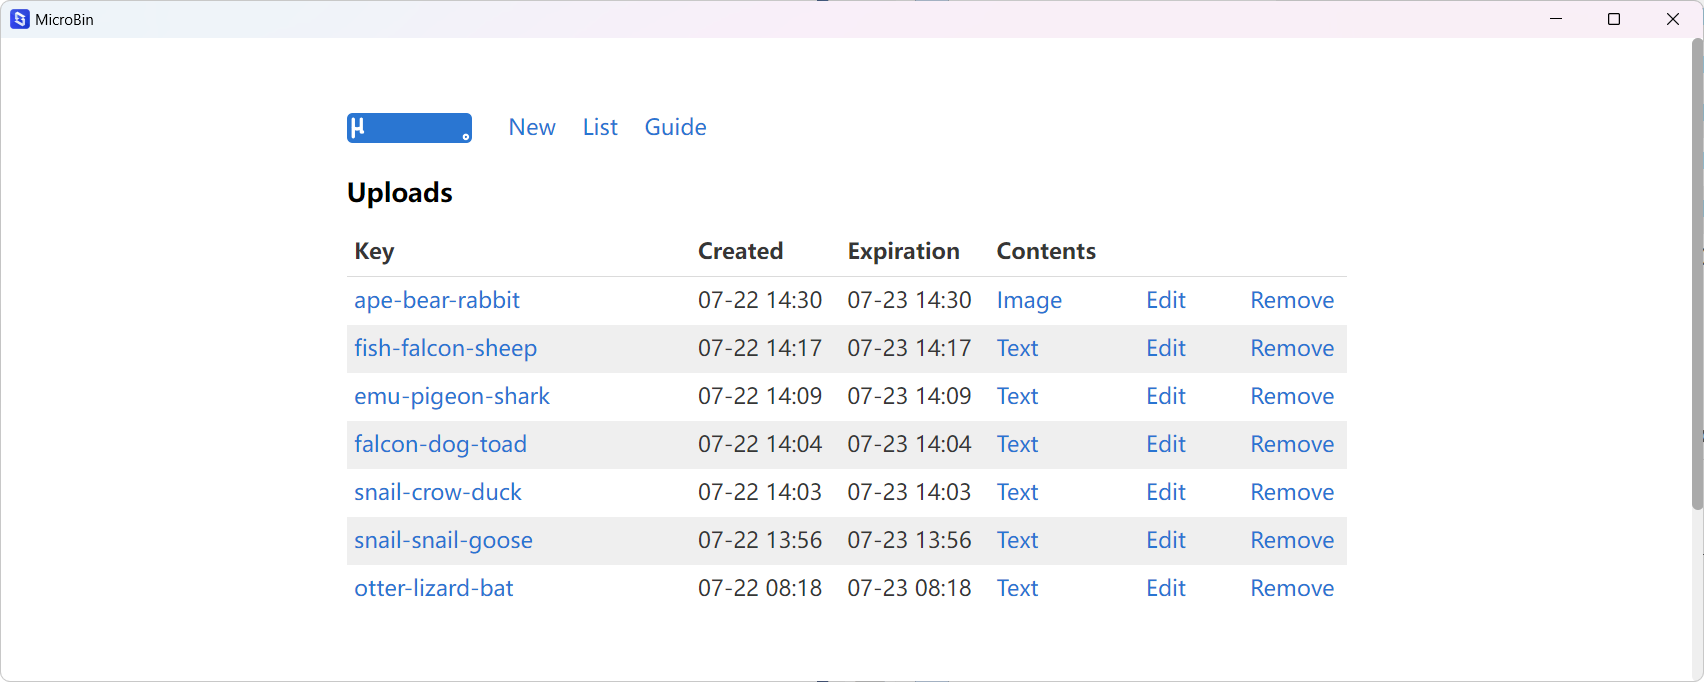The image size is (1704, 682).
Task: Remove the fish-falcon-sheep upload
Action: pos(1292,348)
